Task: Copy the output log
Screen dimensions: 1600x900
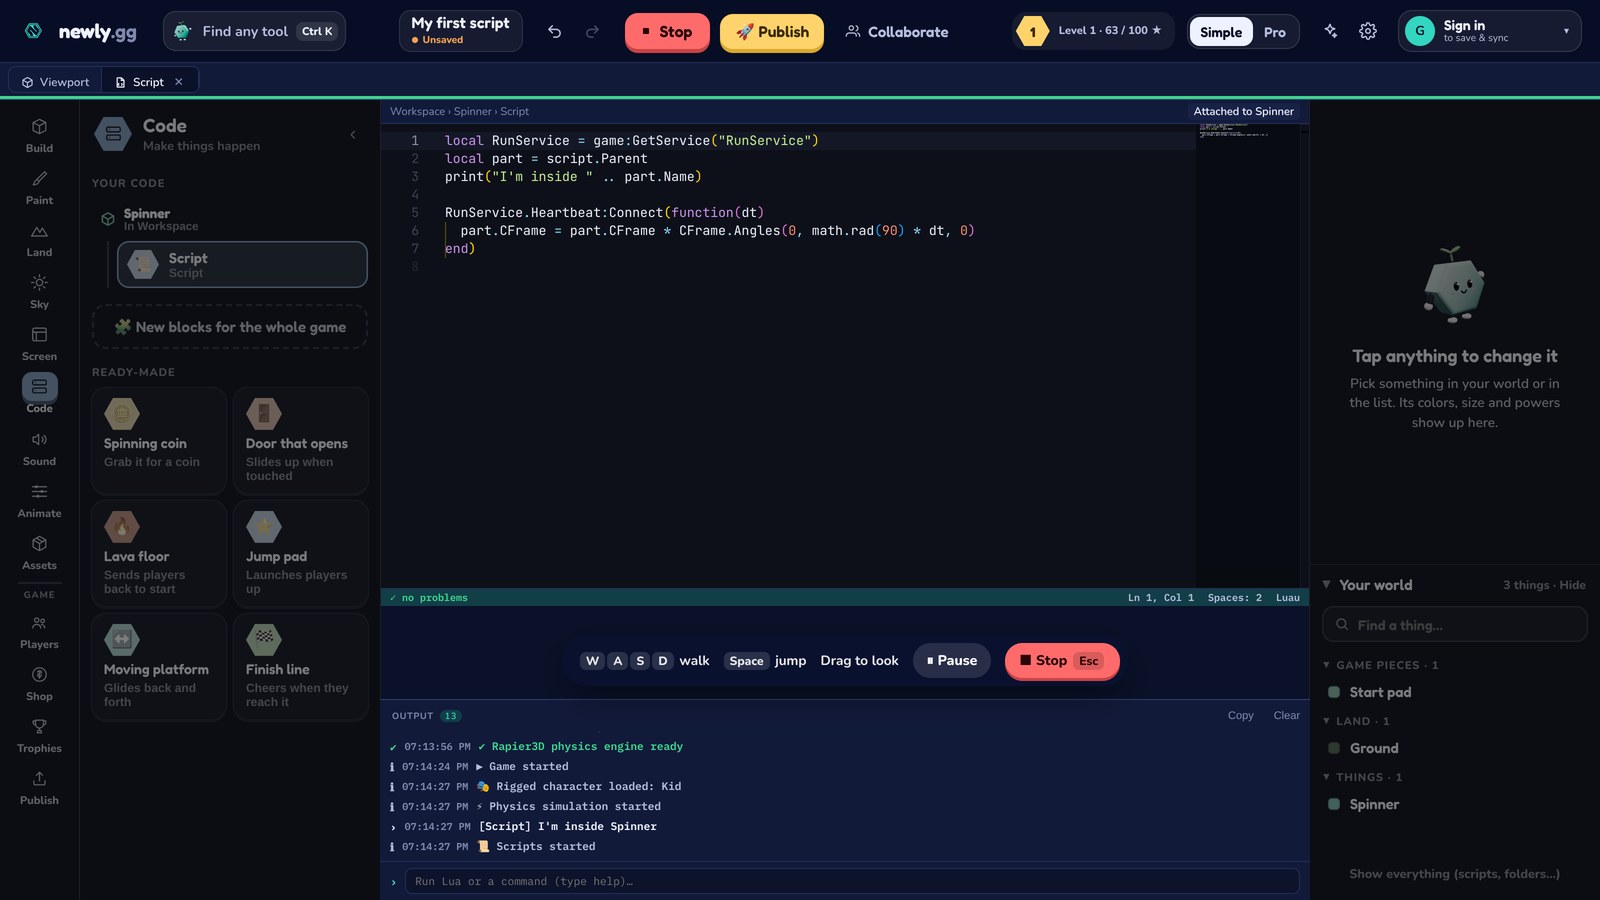Action: click(1240, 716)
